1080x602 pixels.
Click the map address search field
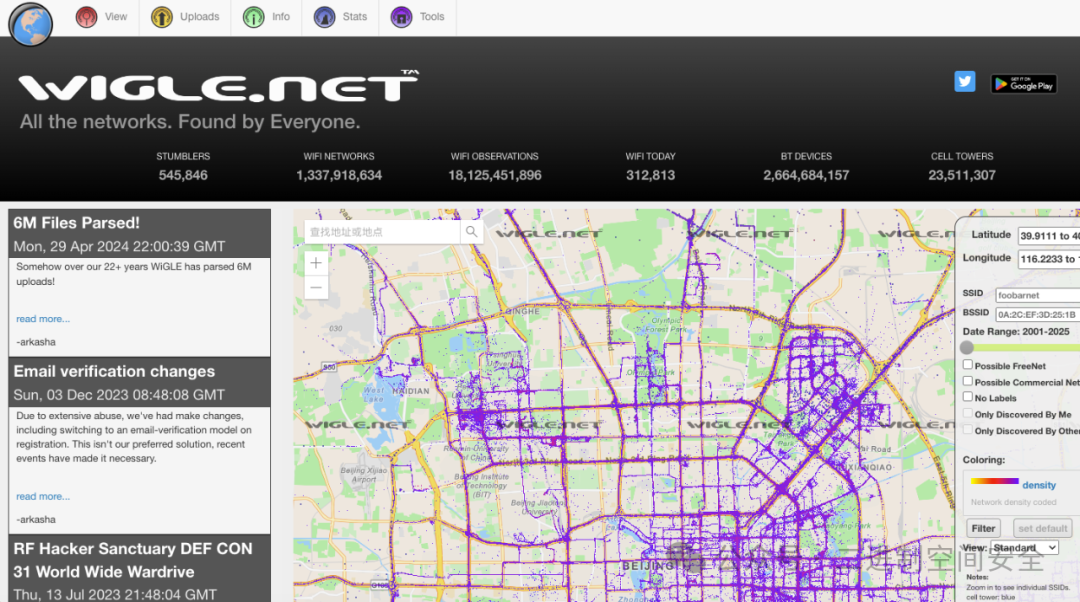(x=382, y=232)
